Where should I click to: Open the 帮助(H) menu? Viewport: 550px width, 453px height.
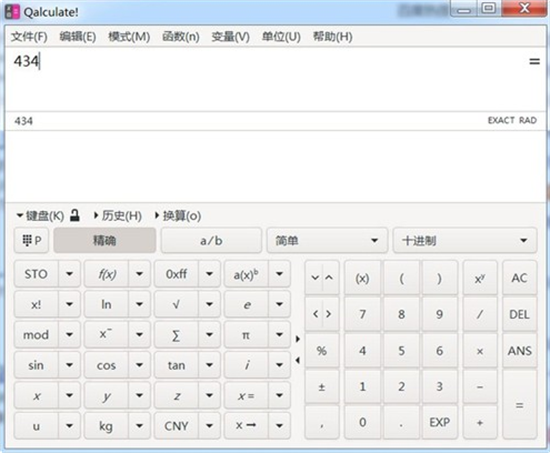tap(333, 36)
